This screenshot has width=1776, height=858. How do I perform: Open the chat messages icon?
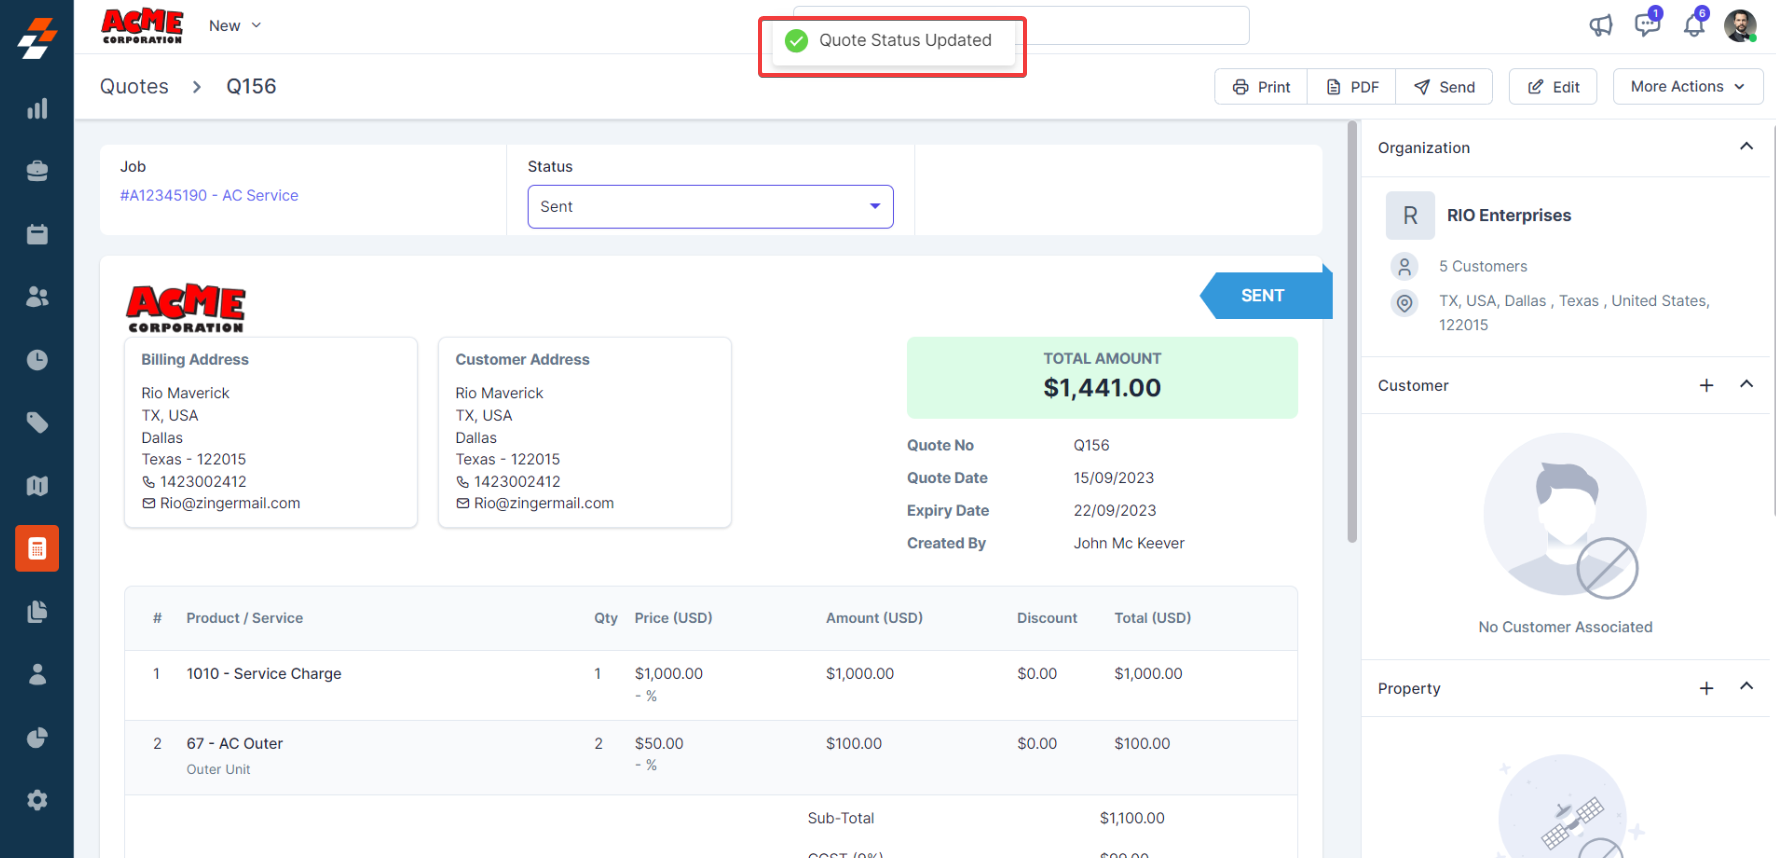point(1647,25)
